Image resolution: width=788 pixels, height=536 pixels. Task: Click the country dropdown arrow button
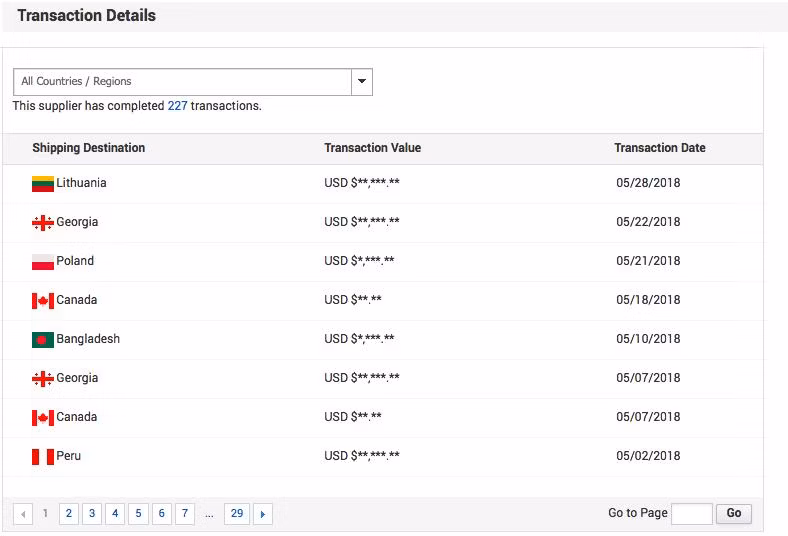[362, 82]
